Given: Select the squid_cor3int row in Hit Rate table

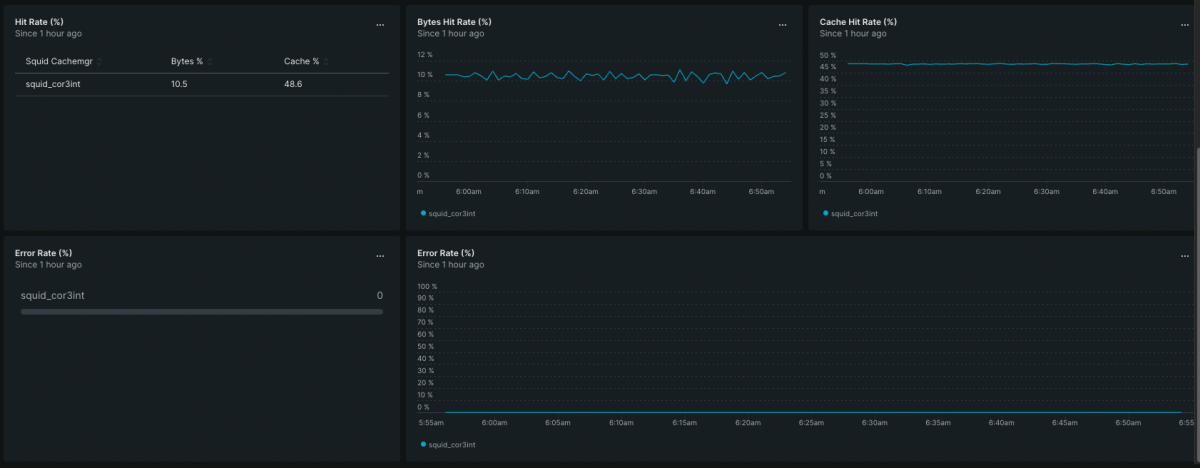Looking at the screenshot, I should [53, 85].
